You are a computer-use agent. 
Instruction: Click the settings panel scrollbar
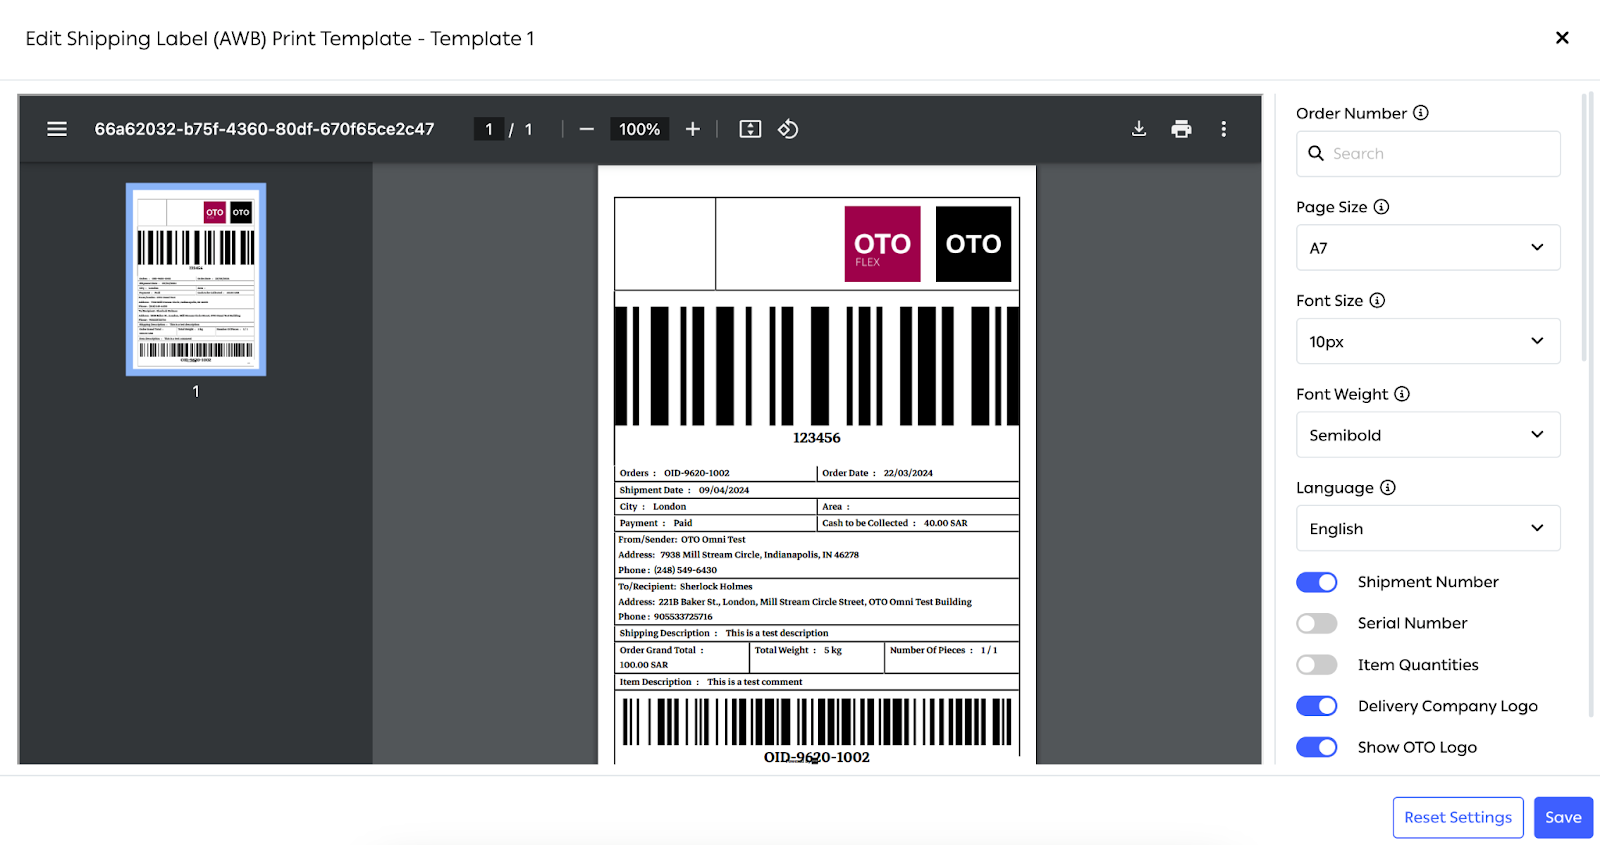pyautogui.click(x=1585, y=228)
